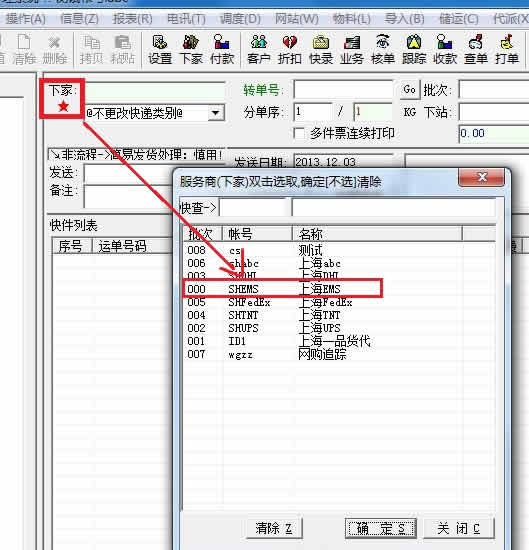Click the 发送日期 date field
Viewport: 529px width, 550px height.
click(x=343, y=161)
